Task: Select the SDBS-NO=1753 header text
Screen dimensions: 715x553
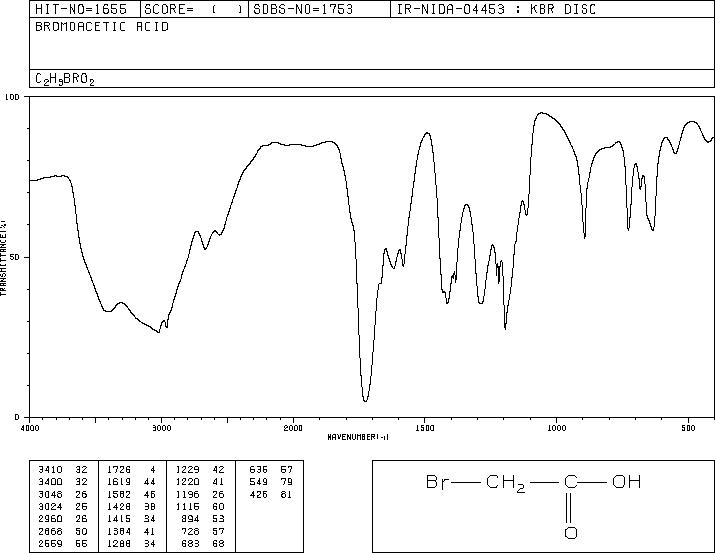Action: pos(303,9)
